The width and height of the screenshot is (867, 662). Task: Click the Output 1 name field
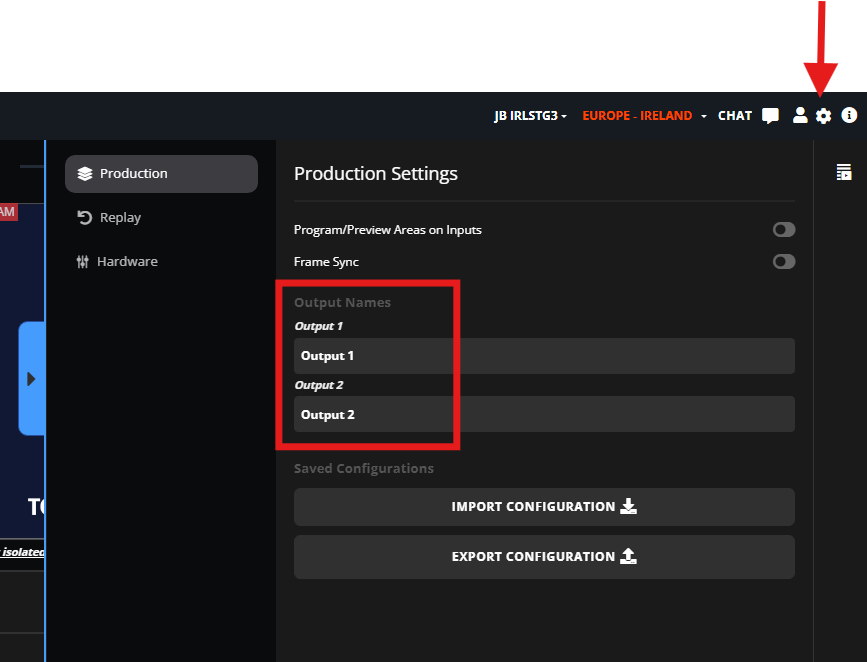[544, 356]
